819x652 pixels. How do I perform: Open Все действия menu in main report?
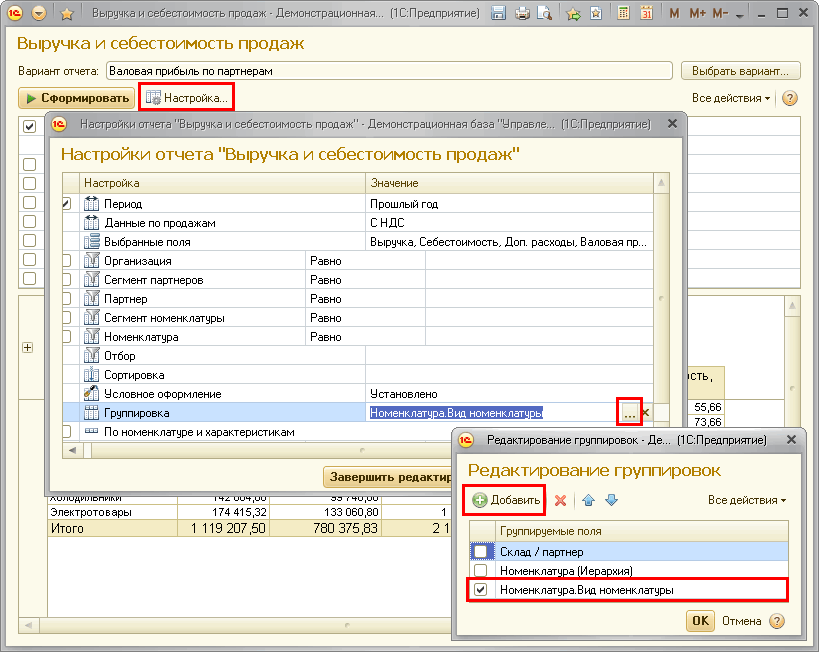731,98
